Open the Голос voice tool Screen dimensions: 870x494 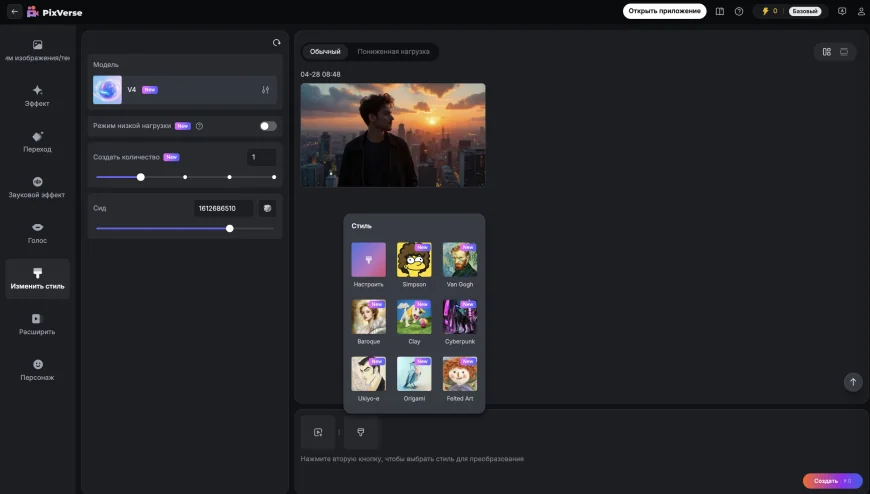(x=37, y=232)
